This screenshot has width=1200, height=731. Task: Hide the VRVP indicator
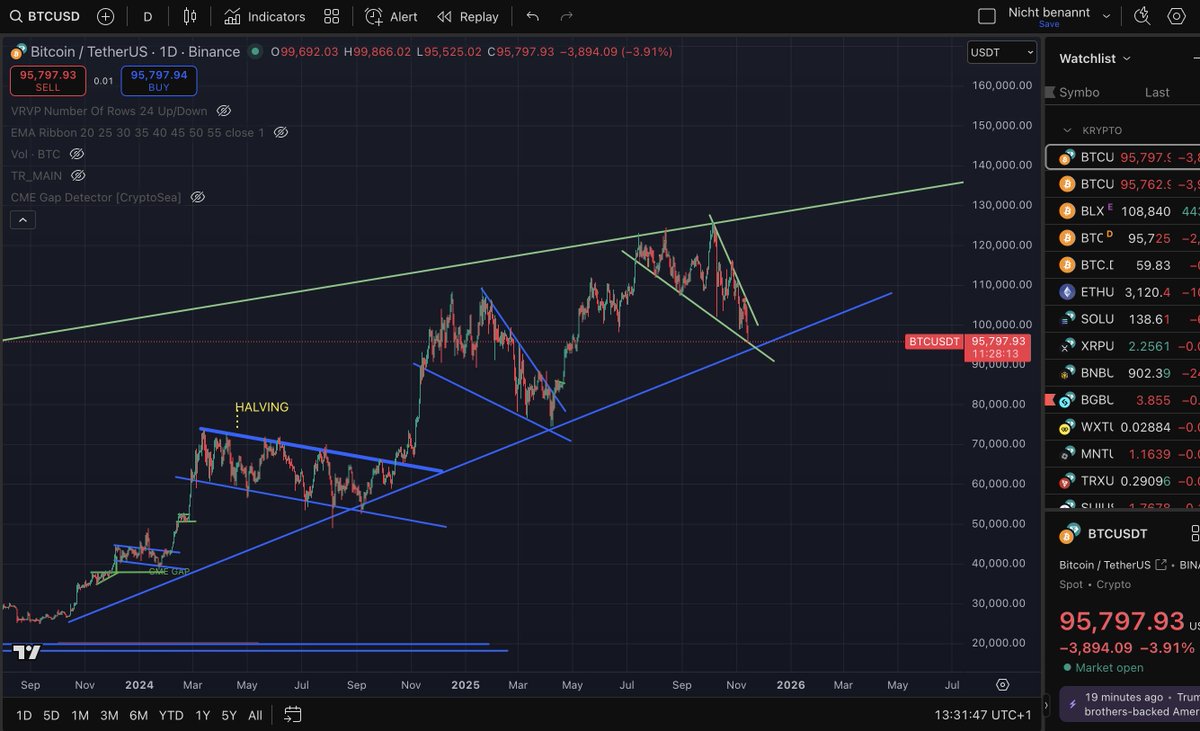pyautogui.click(x=223, y=111)
